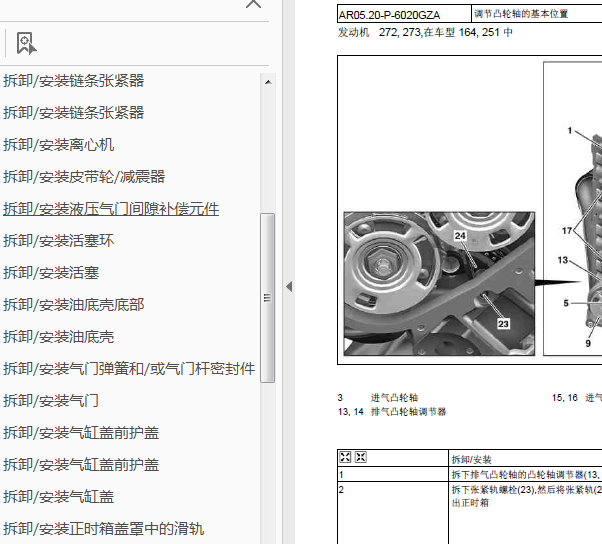Open second bookmark 拆卸/安装气缸盖前护盖
Image resolution: width=602 pixels, height=544 pixels.
click(x=81, y=465)
